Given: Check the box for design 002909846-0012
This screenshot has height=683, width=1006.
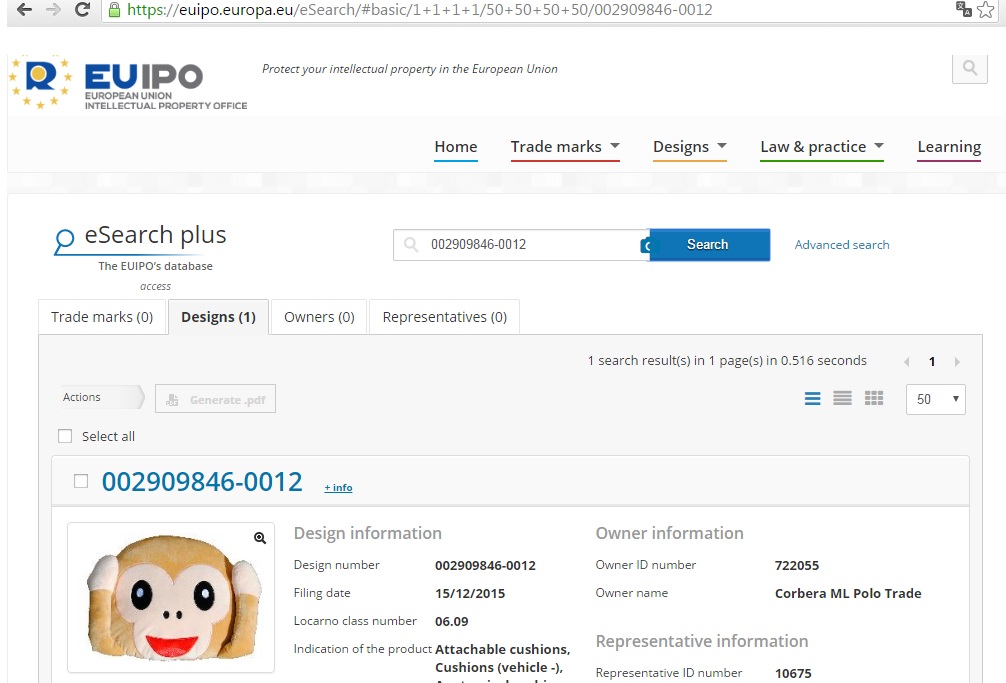Looking at the screenshot, I should click(x=81, y=481).
